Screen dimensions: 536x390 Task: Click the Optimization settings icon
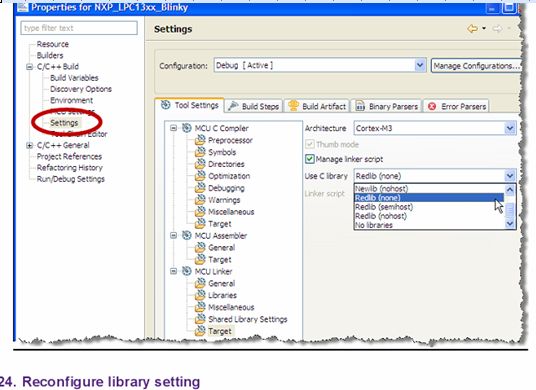point(200,176)
